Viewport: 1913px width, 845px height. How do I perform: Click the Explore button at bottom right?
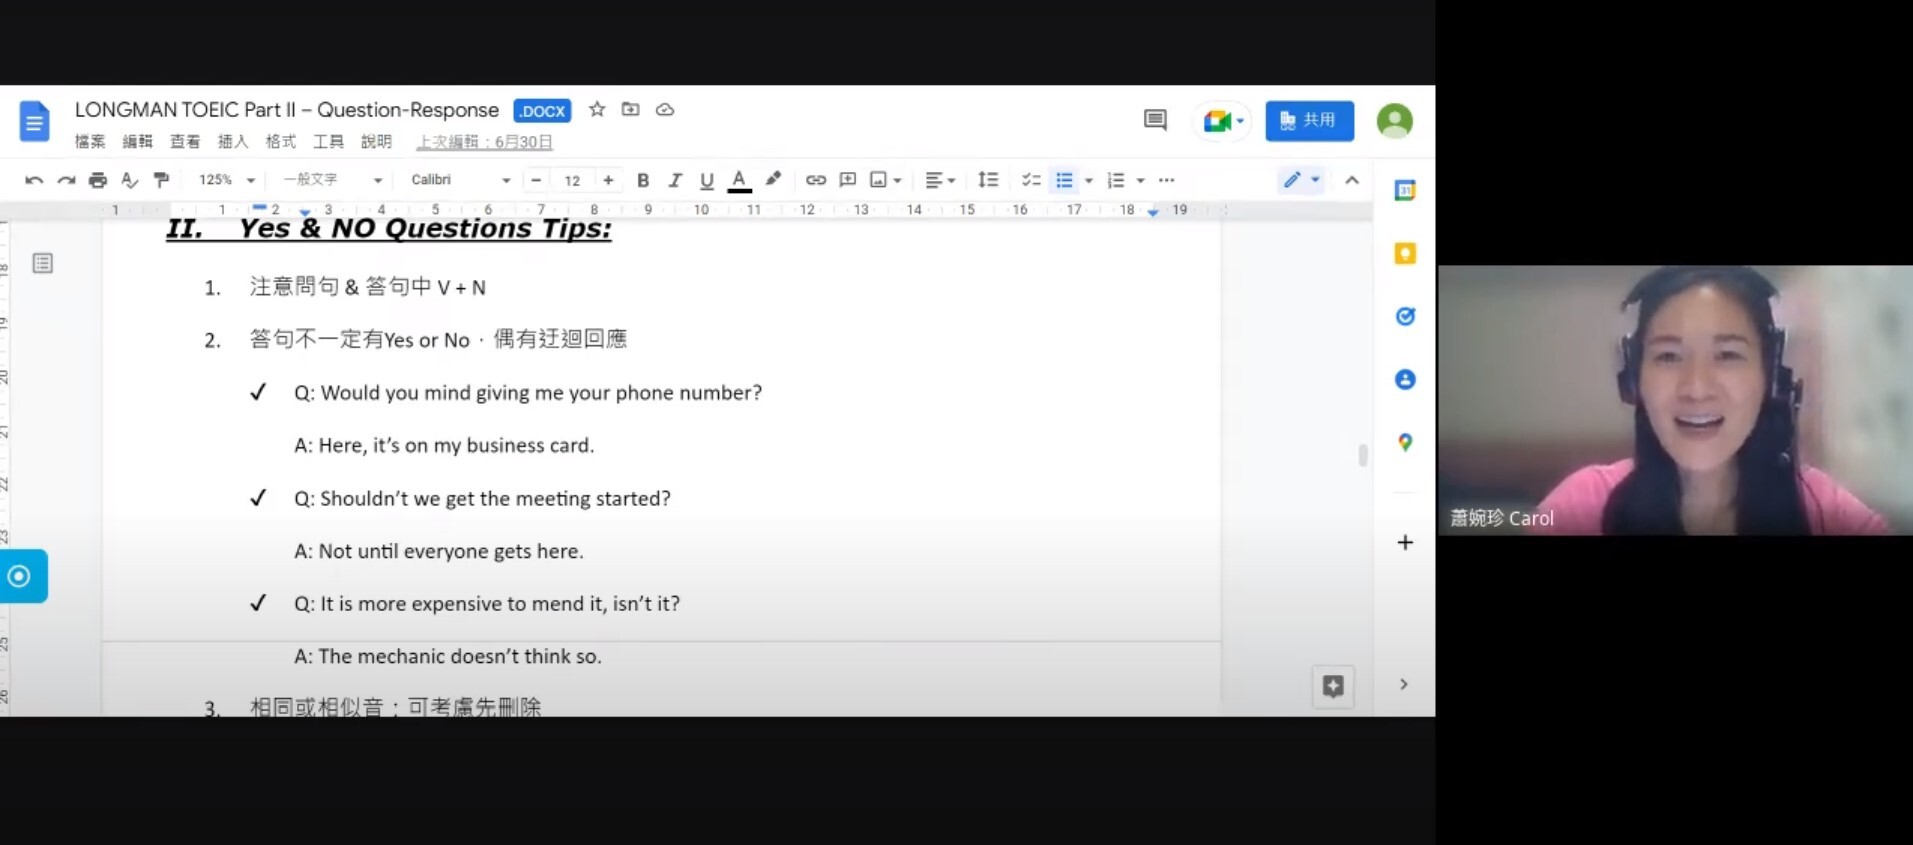click(1333, 686)
